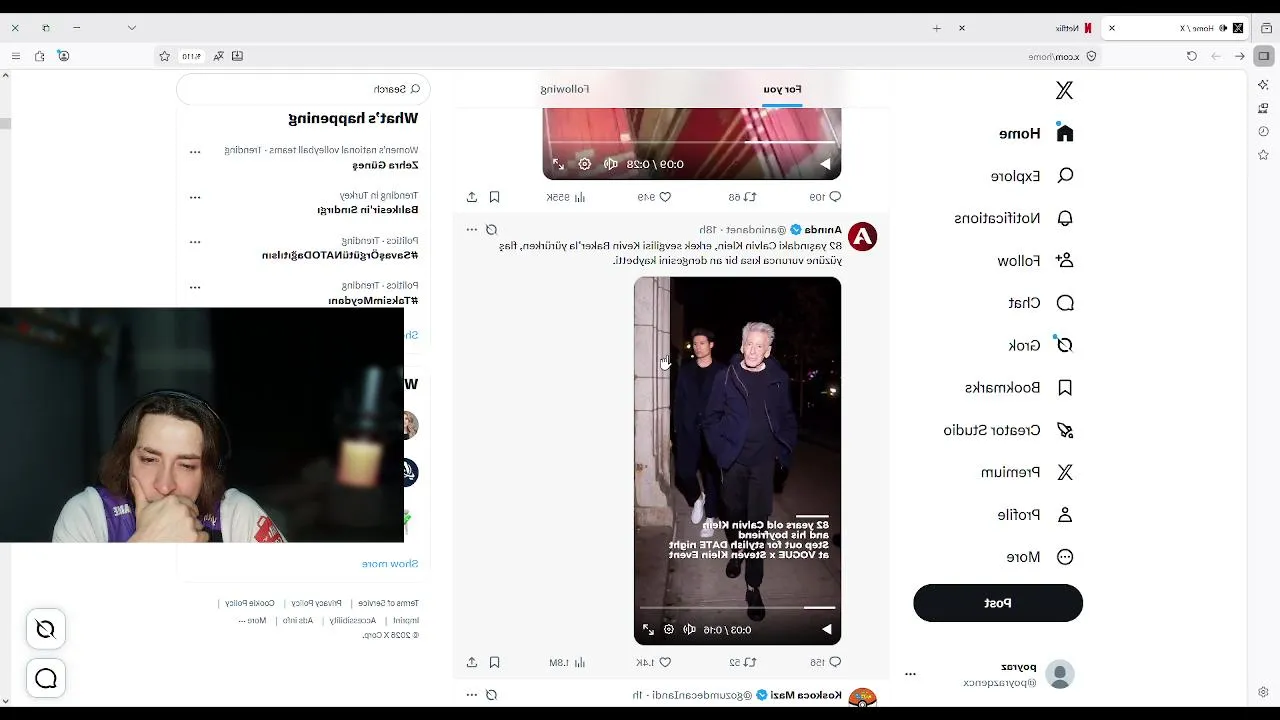Open browser account profile icon
This screenshot has height=720, width=1280.
pyautogui.click(x=64, y=56)
